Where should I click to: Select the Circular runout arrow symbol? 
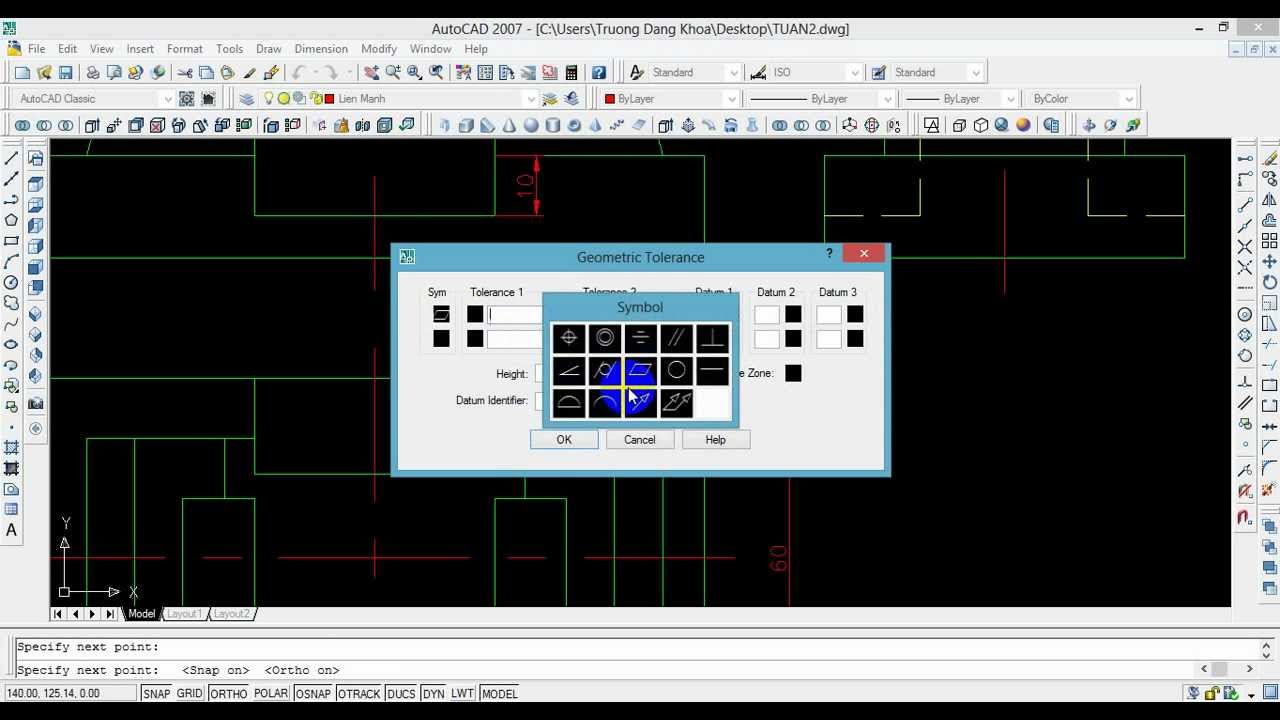pos(641,403)
